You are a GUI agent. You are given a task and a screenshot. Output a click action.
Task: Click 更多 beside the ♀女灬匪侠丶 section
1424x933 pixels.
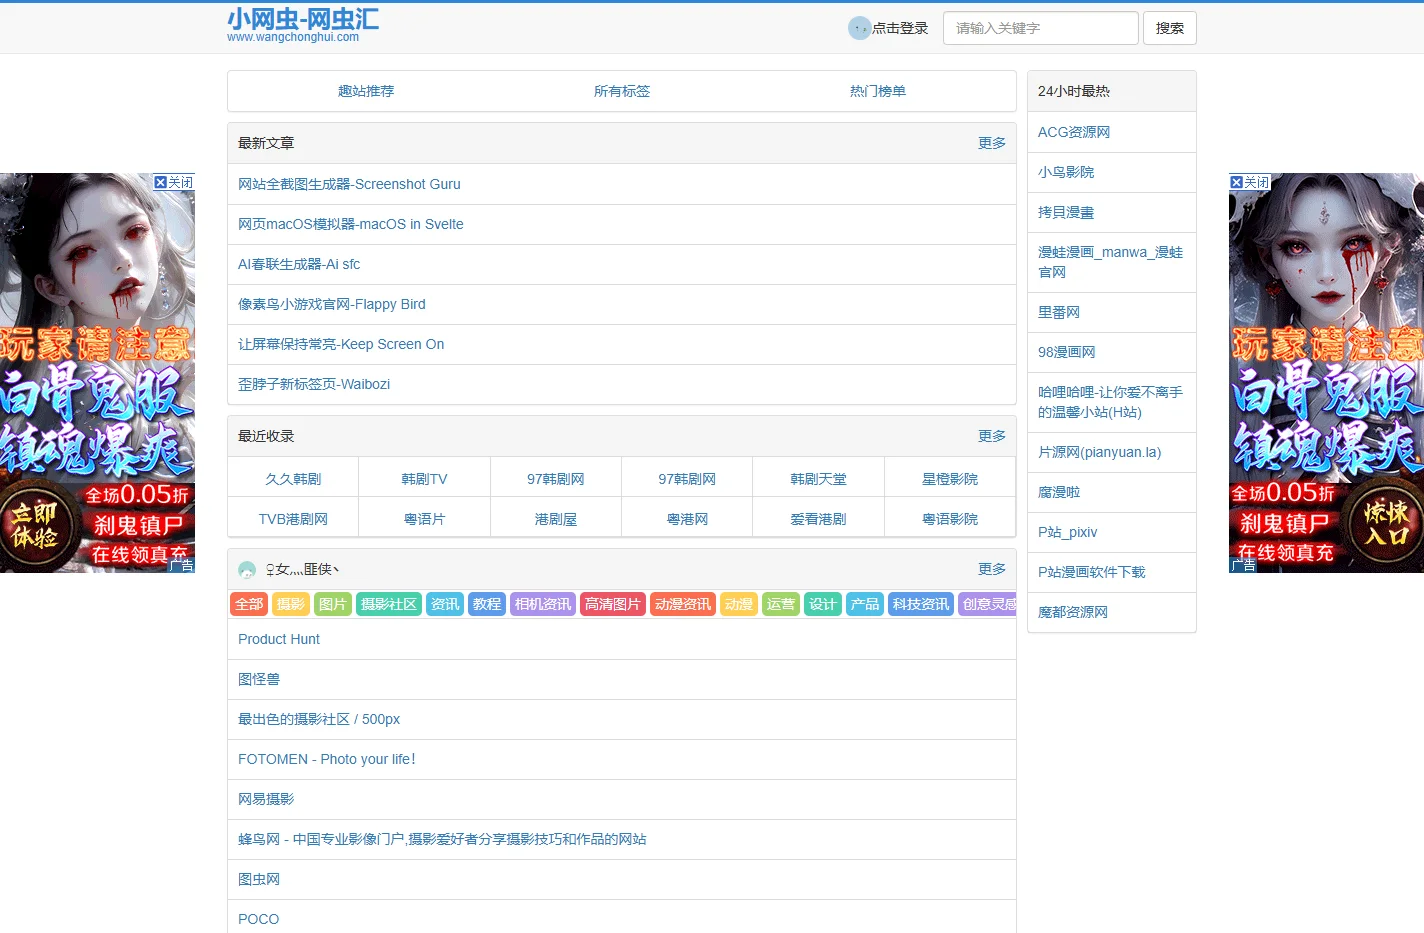[x=992, y=569]
